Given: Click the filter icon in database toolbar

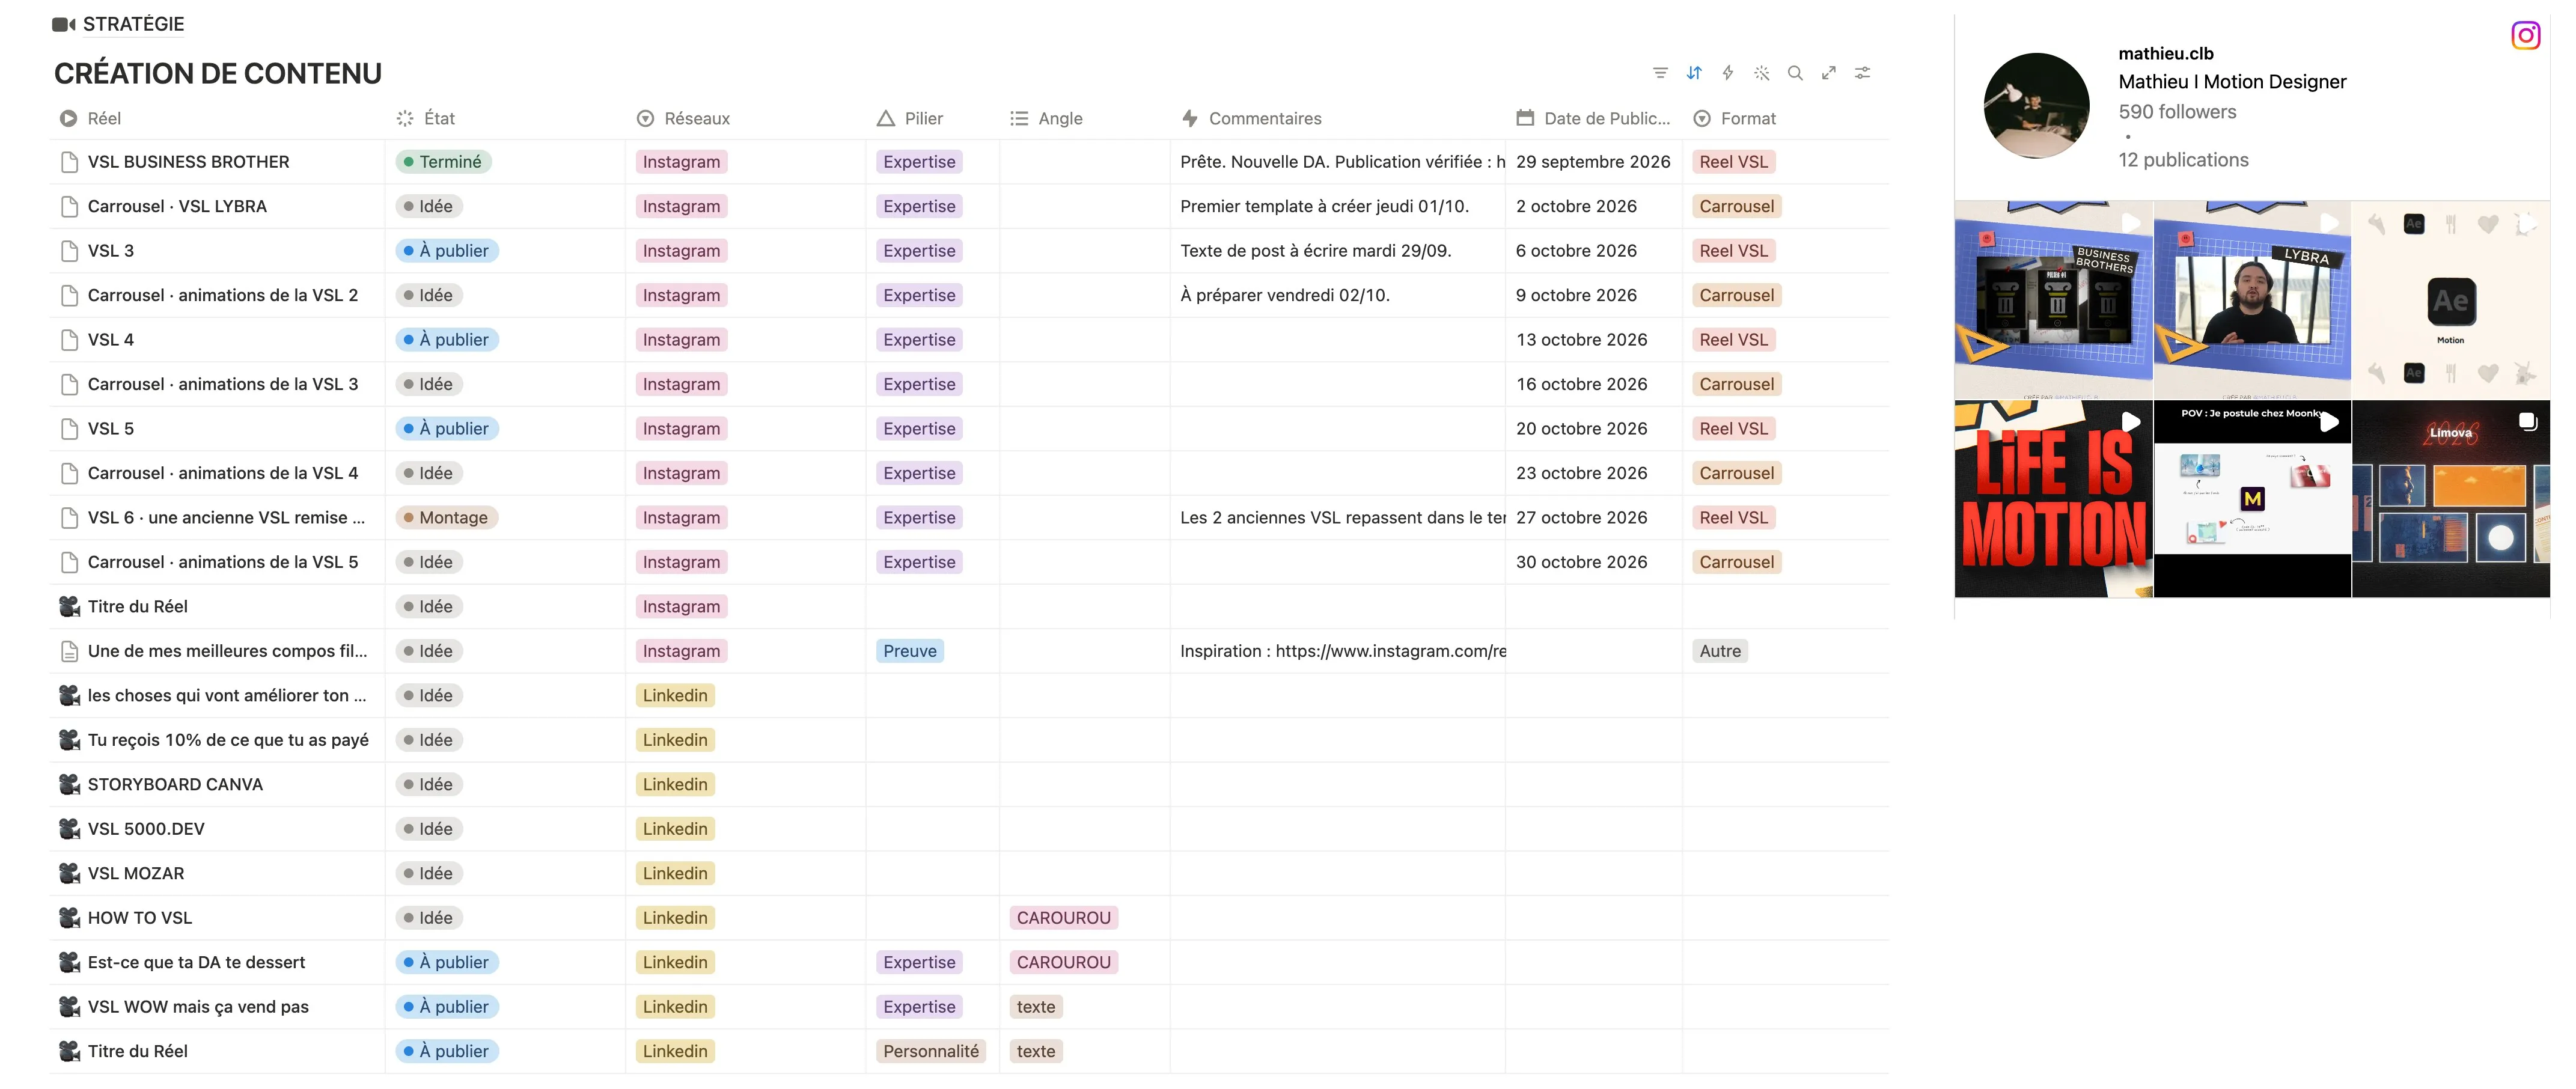Looking at the screenshot, I should [1660, 73].
